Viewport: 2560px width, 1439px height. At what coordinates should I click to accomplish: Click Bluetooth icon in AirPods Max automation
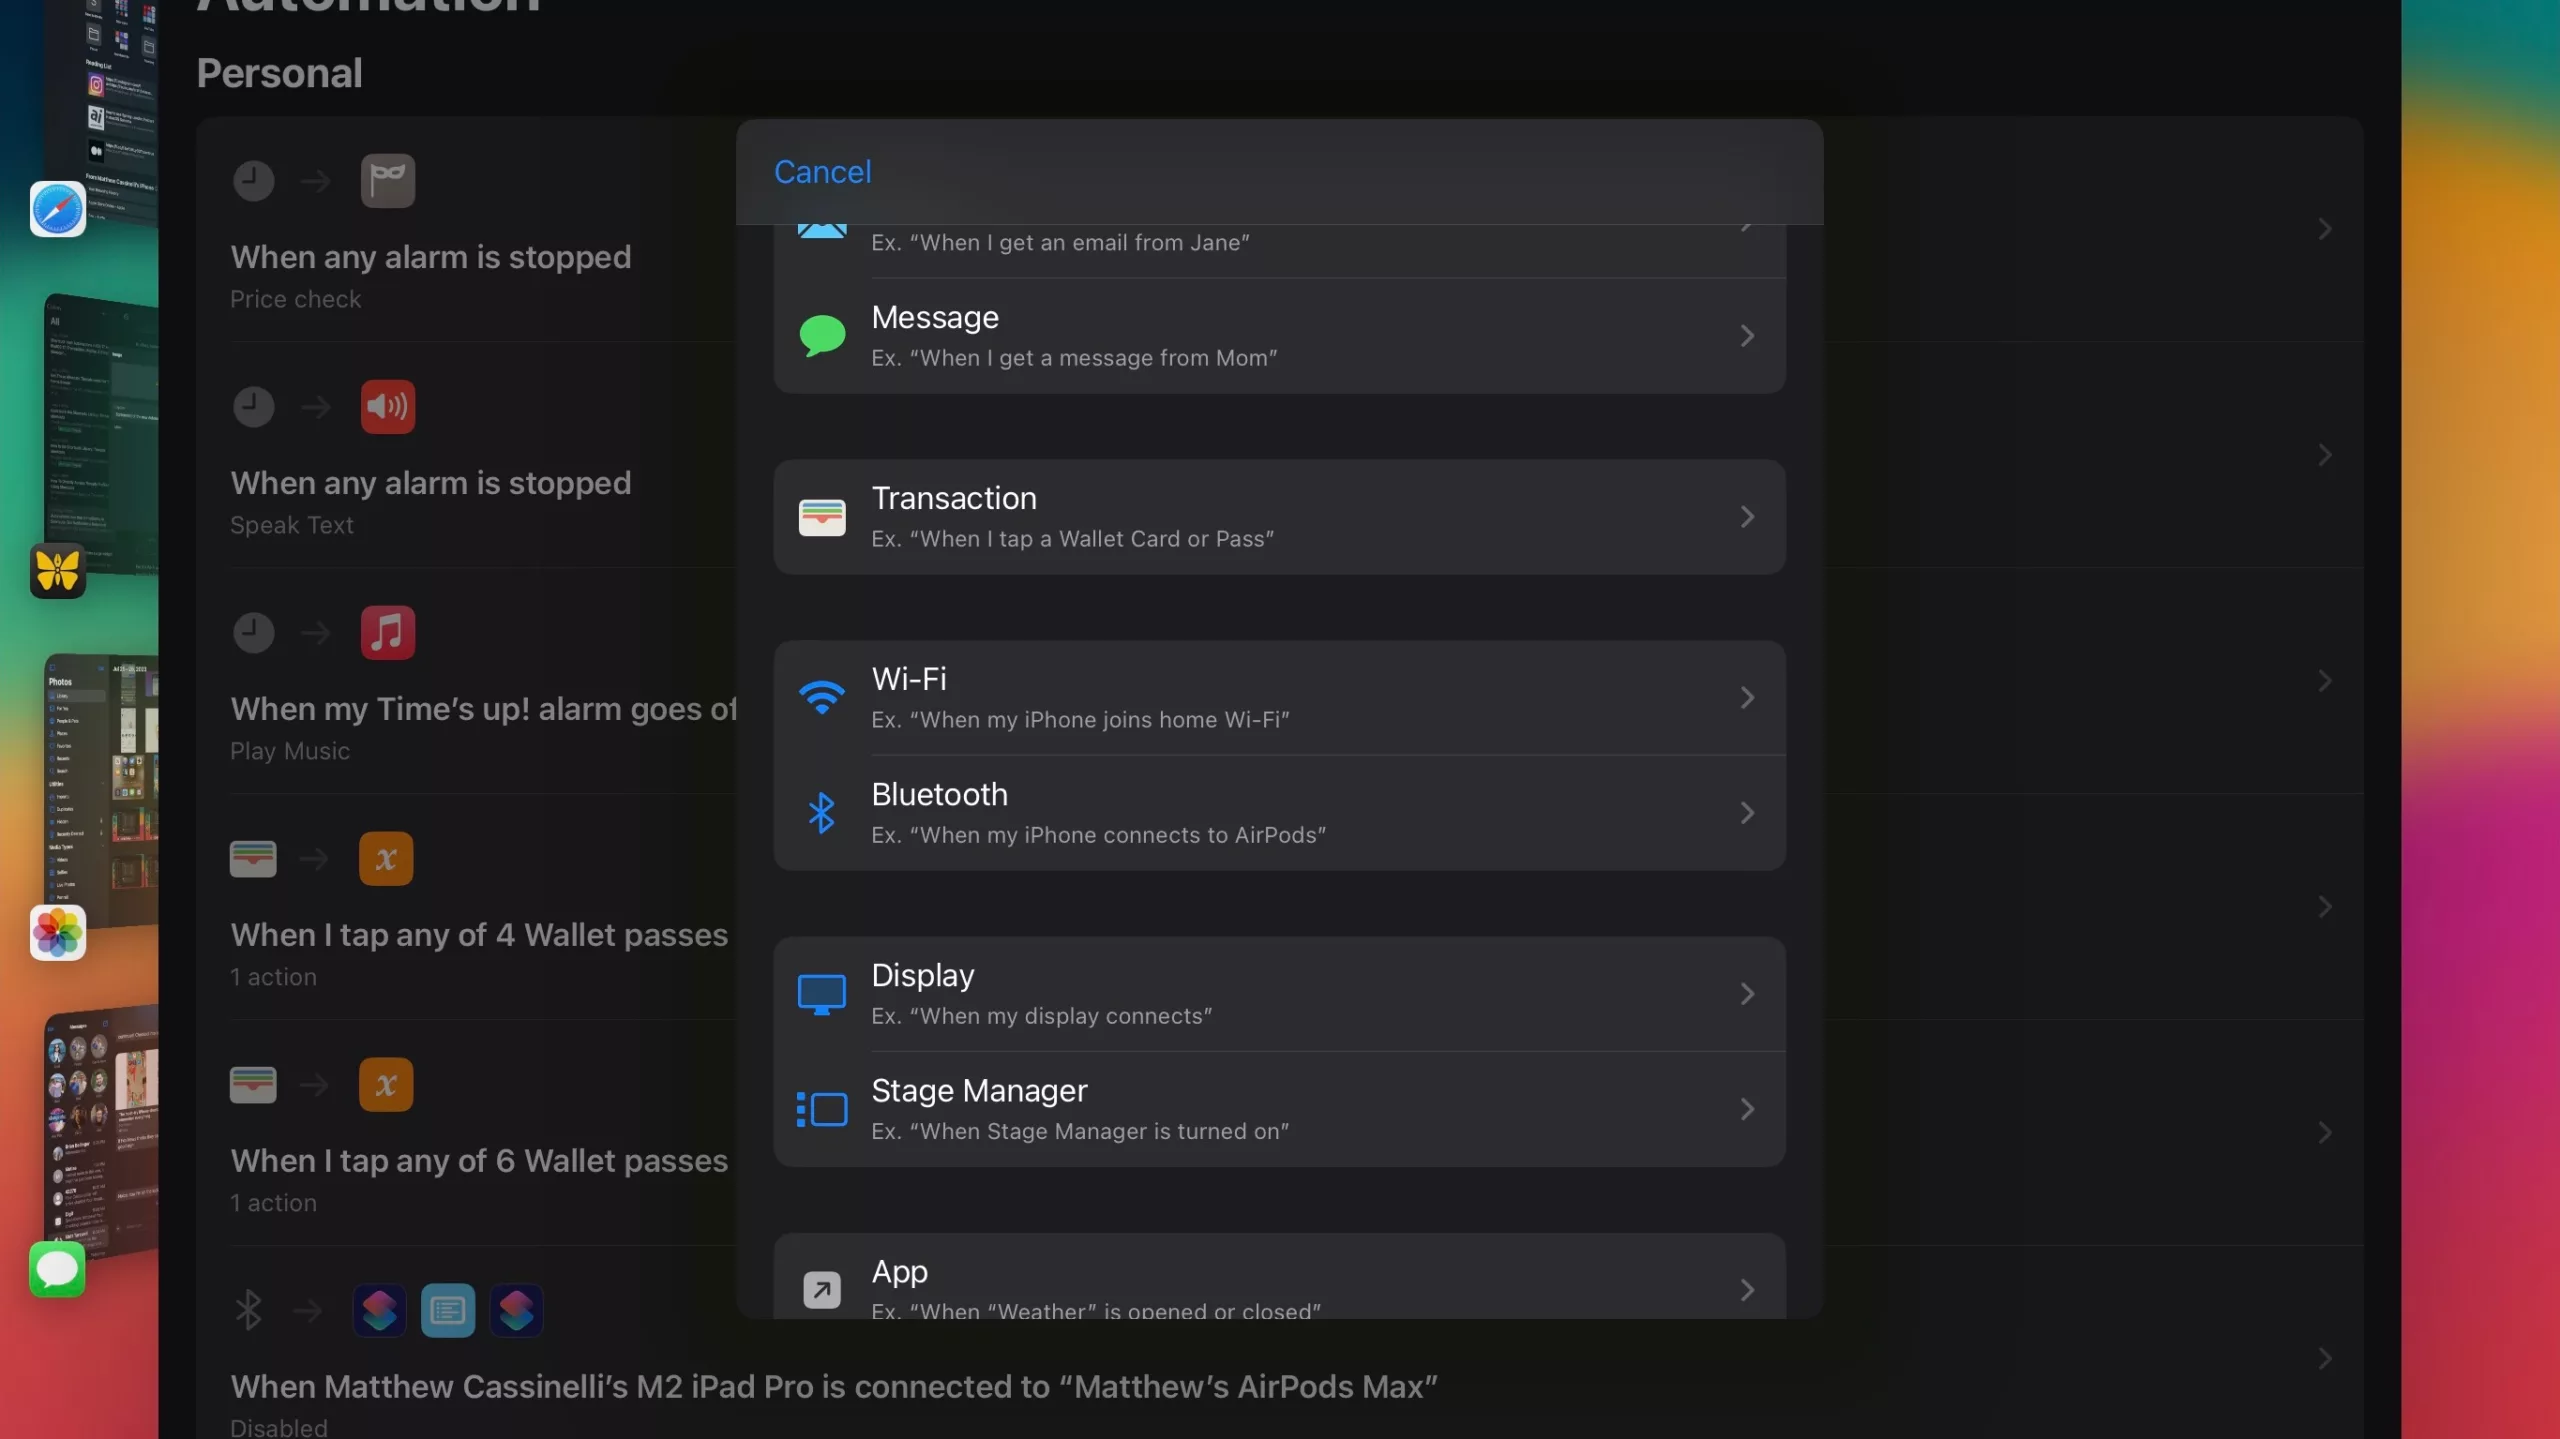tap(248, 1310)
